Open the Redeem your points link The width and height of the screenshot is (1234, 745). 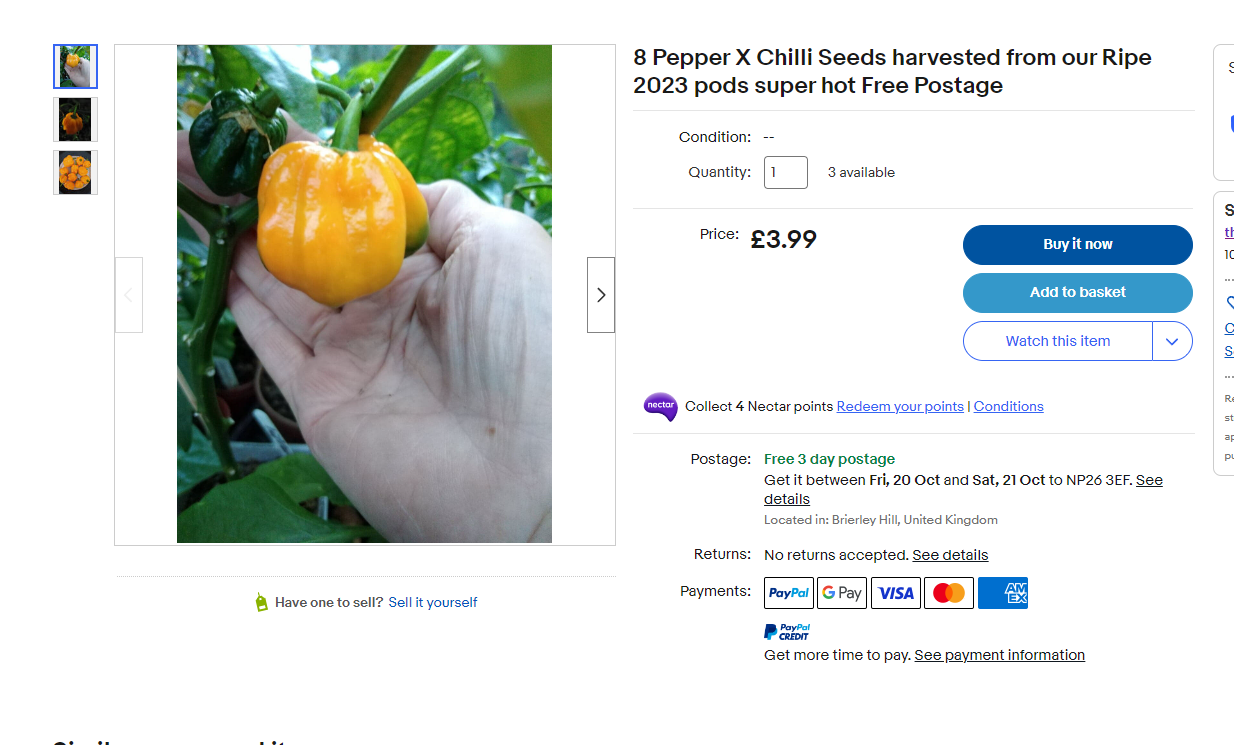point(900,406)
